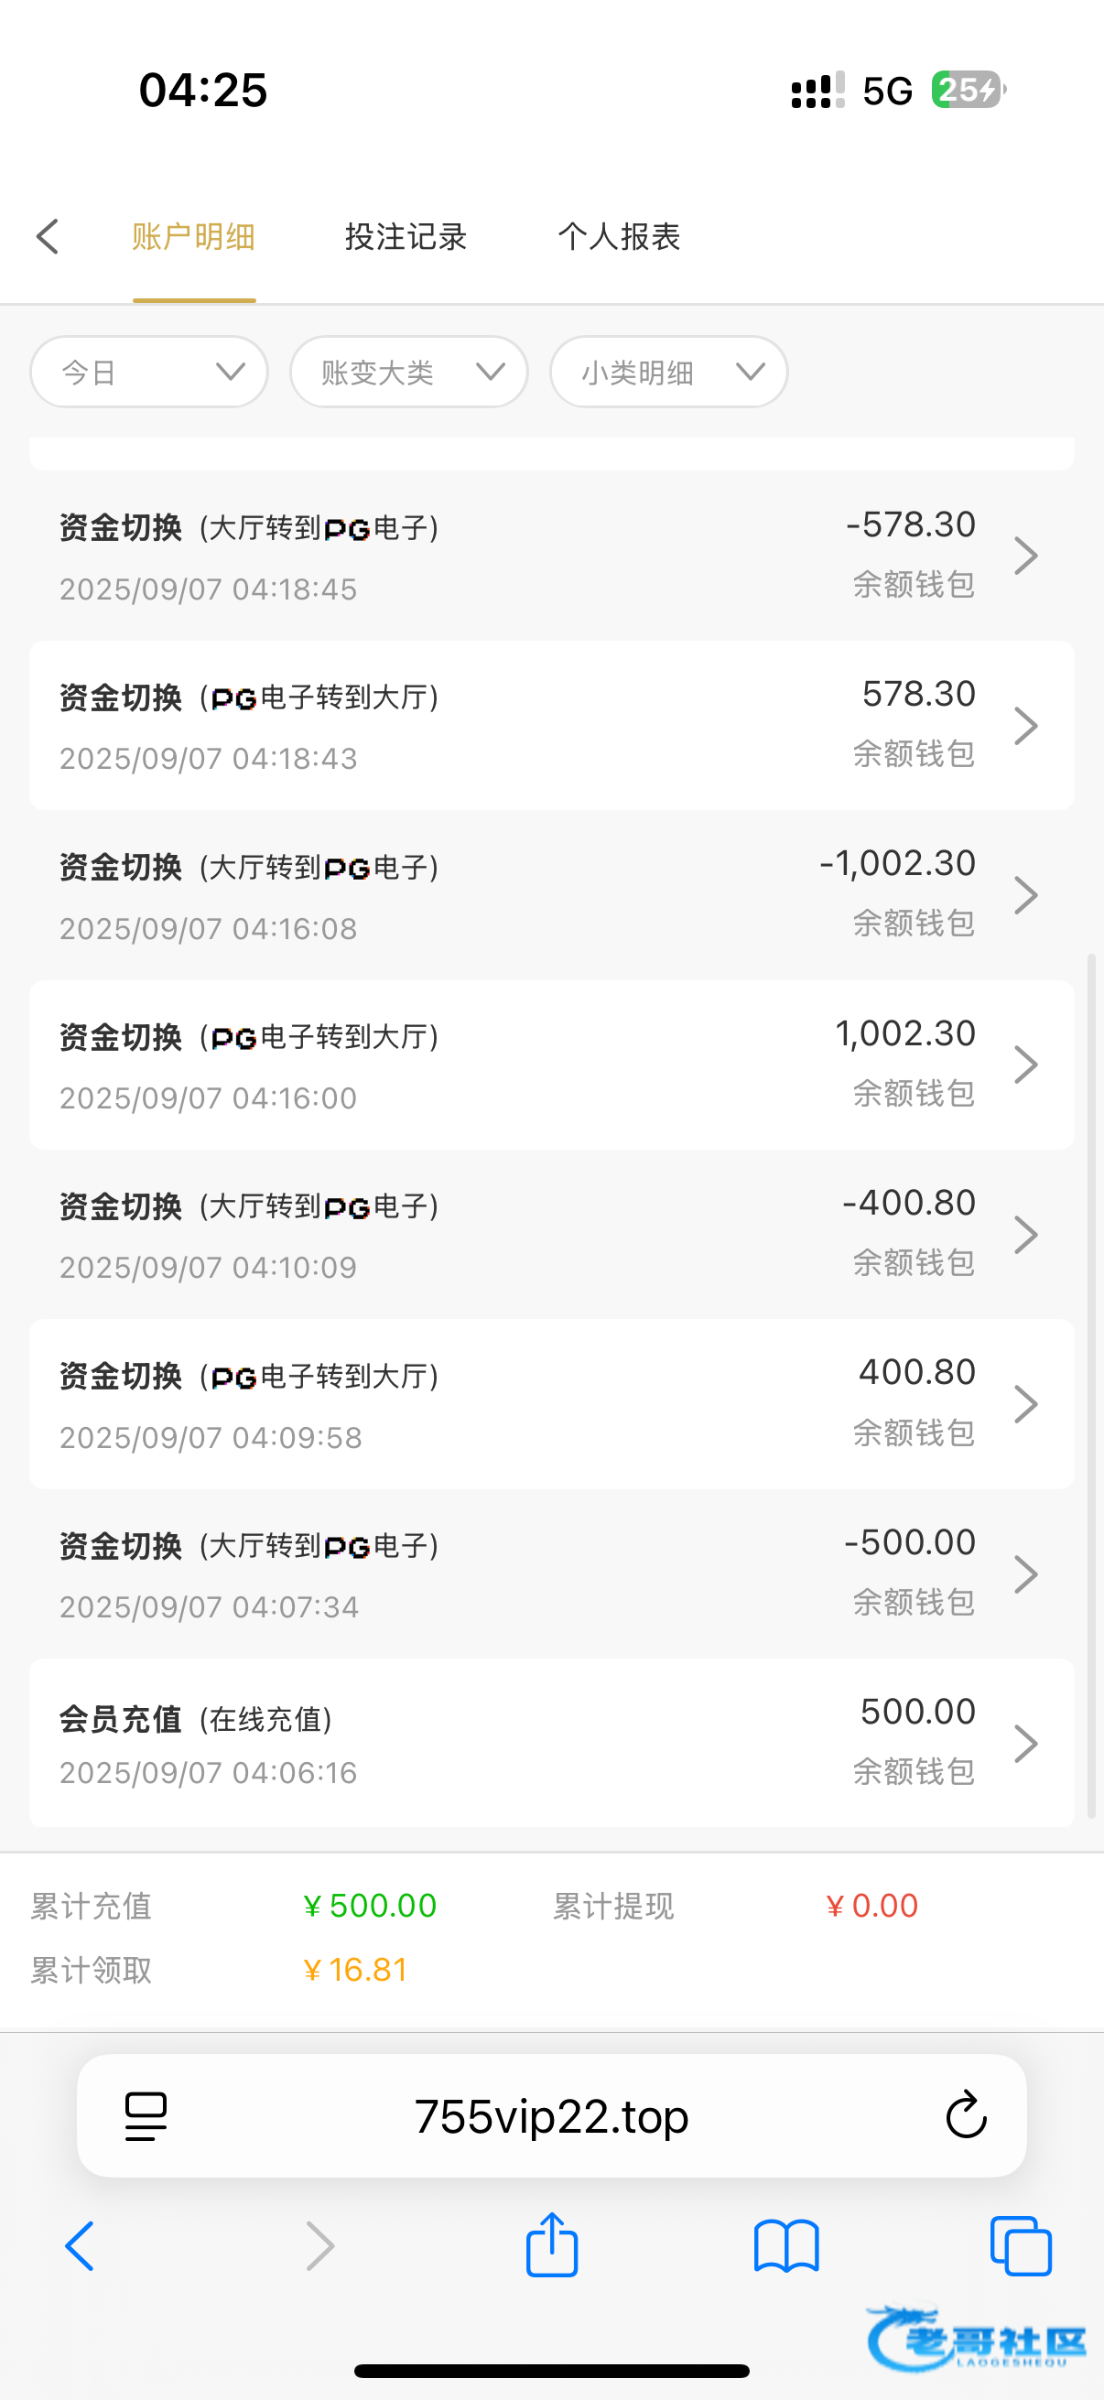Tap the 755vip22.top address field
The image size is (1104, 2400).
pyautogui.click(x=552, y=2116)
